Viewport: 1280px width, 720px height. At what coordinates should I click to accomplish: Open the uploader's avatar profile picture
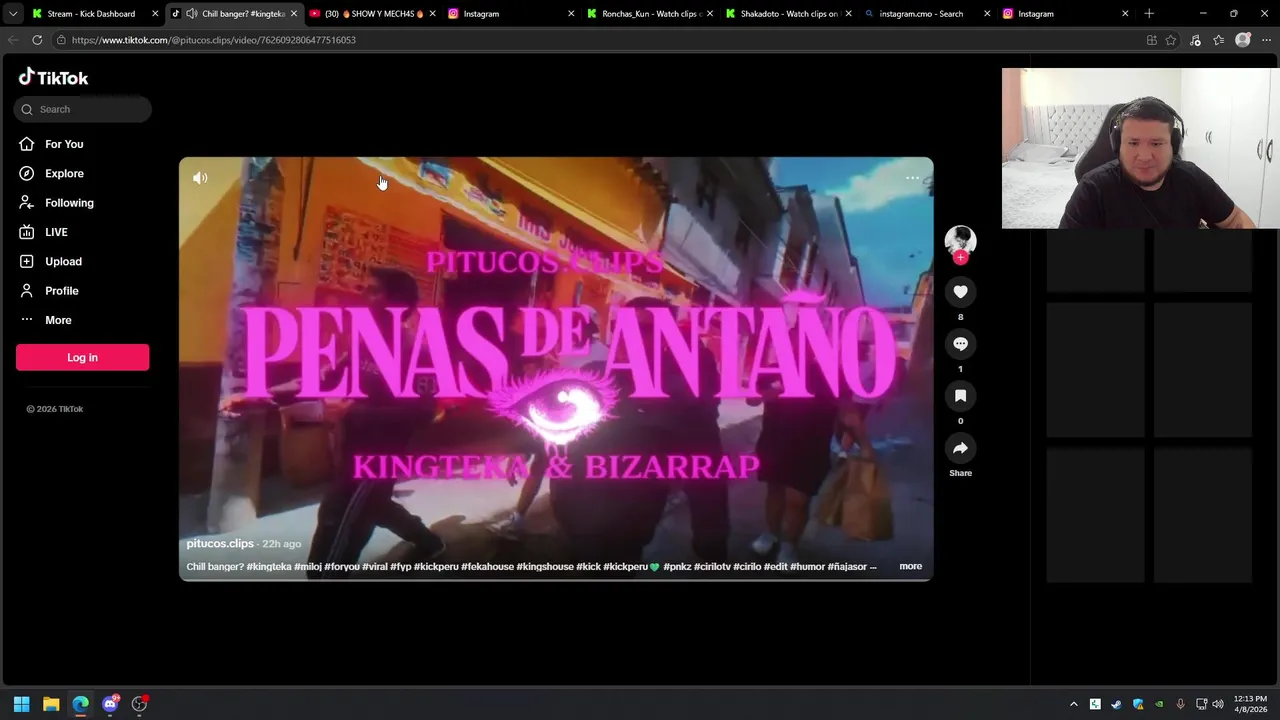pos(960,240)
